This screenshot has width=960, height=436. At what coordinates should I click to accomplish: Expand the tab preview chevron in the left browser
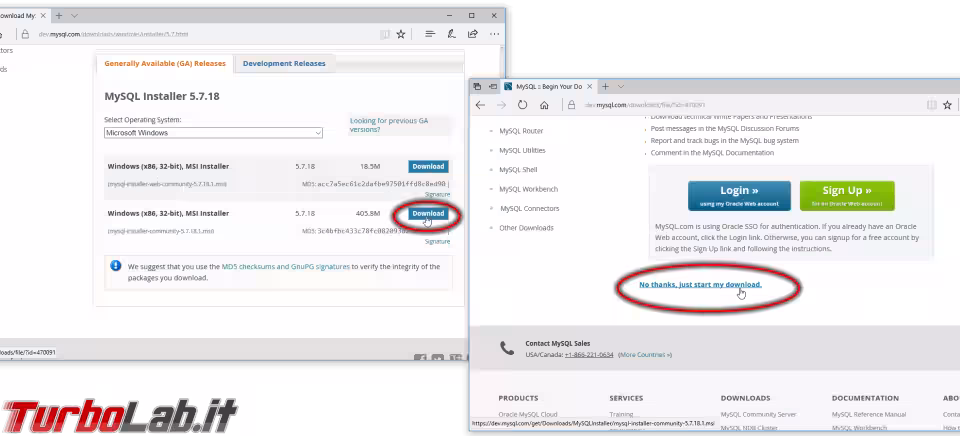[76, 16]
